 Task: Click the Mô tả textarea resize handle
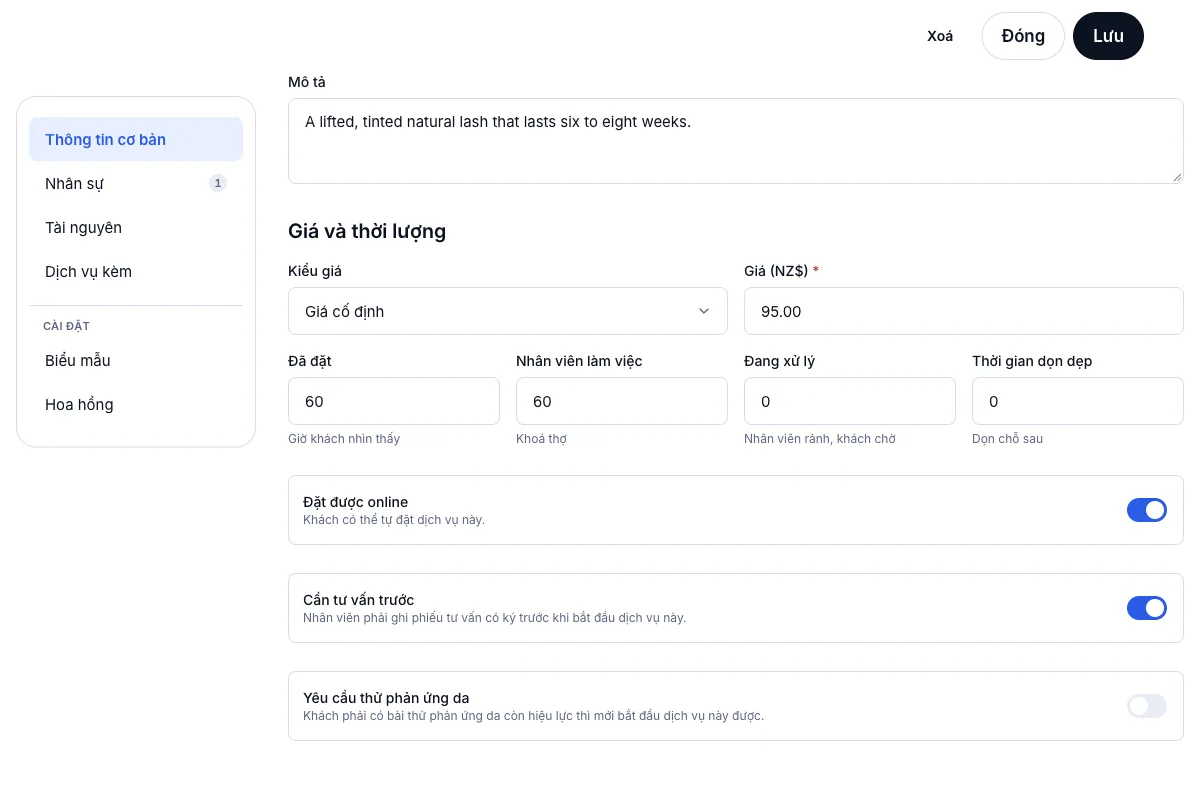click(1176, 176)
